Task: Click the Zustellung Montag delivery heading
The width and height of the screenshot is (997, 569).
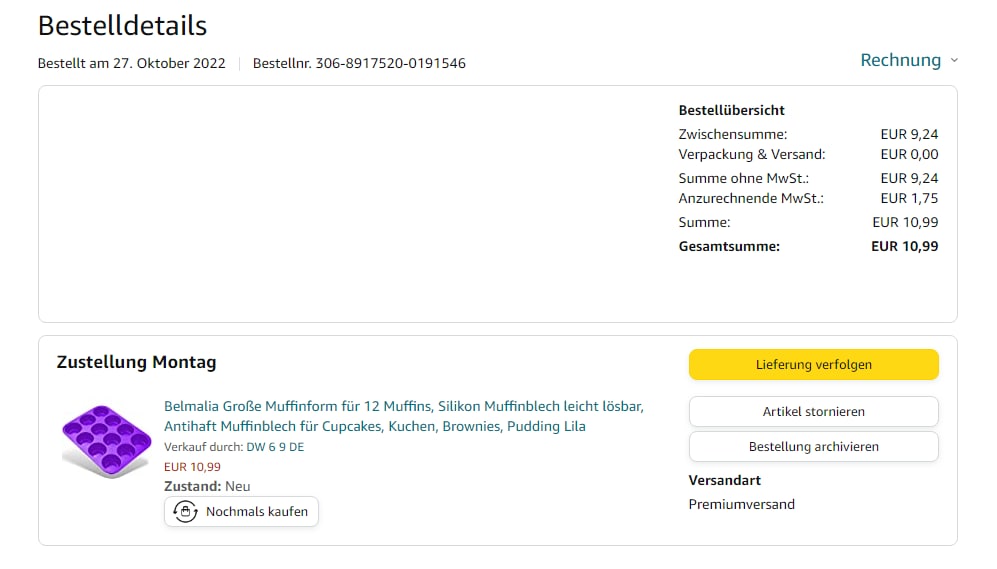Action: click(136, 362)
